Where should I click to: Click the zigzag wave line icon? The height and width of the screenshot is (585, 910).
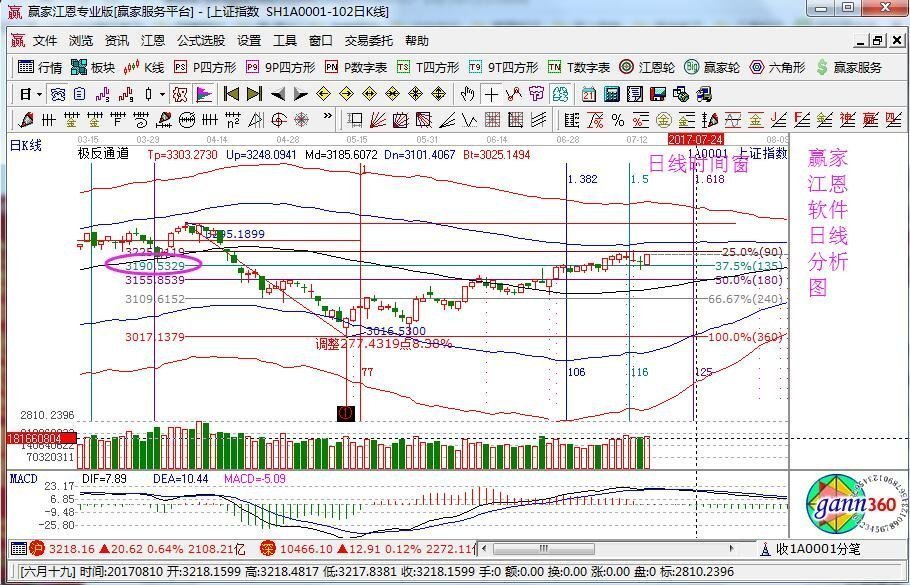point(470,120)
